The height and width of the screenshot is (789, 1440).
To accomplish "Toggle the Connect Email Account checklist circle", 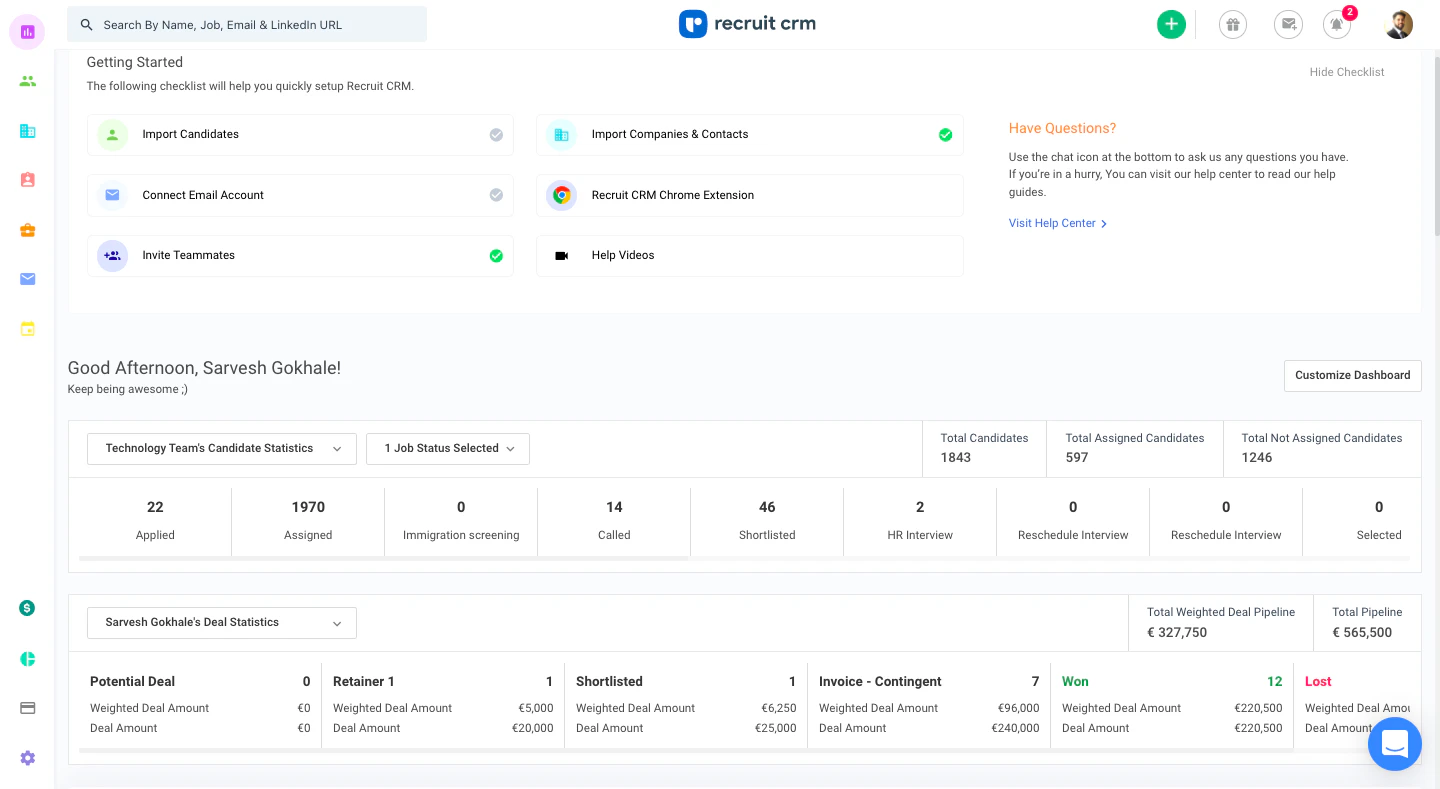I will pos(496,195).
